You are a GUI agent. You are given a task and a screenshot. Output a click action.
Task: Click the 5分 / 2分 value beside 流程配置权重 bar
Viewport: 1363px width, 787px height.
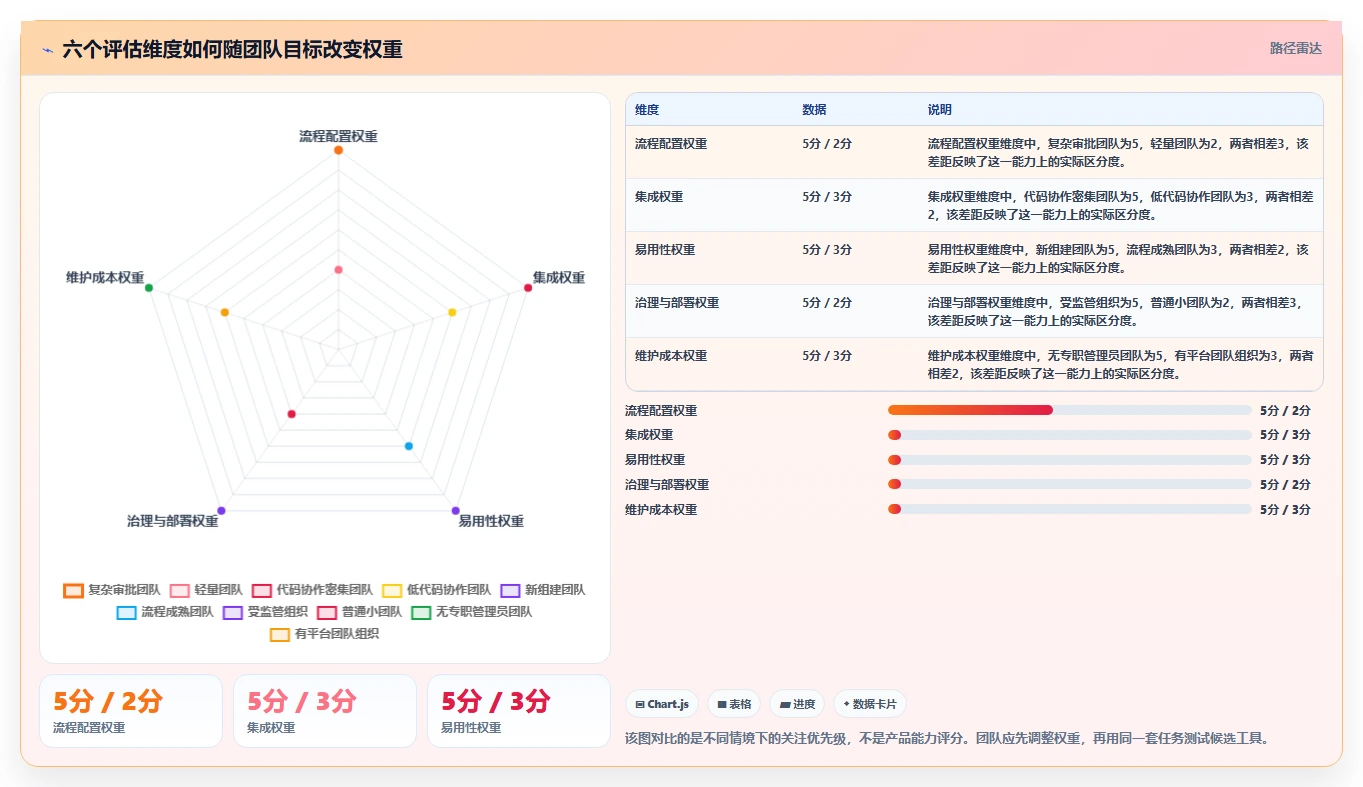tap(1285, 410)
